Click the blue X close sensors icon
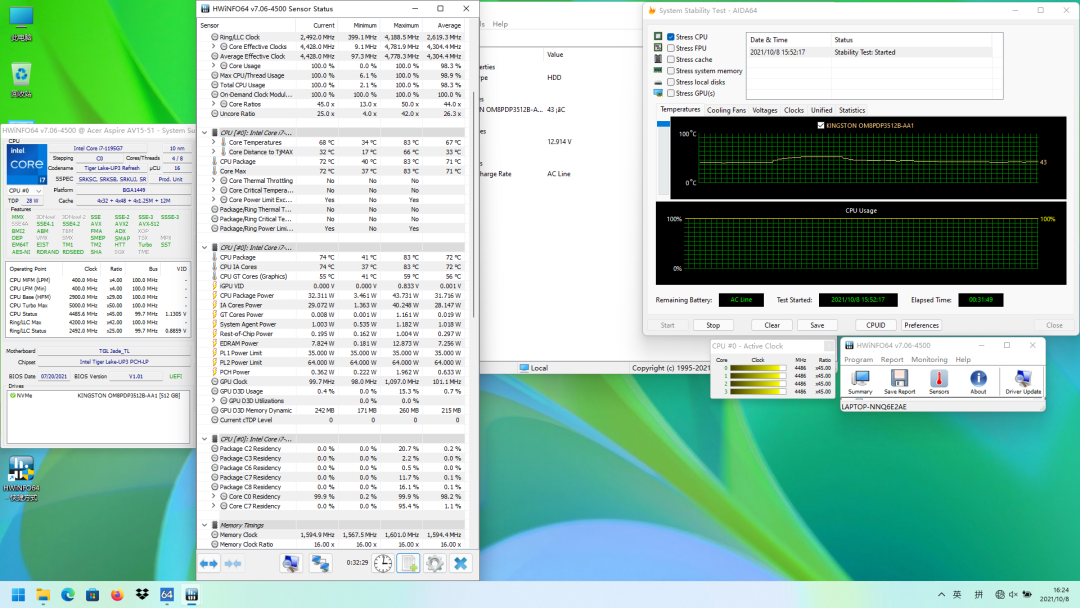The image size is (1080, 608). pyautogui.click(x=460, y=564)
